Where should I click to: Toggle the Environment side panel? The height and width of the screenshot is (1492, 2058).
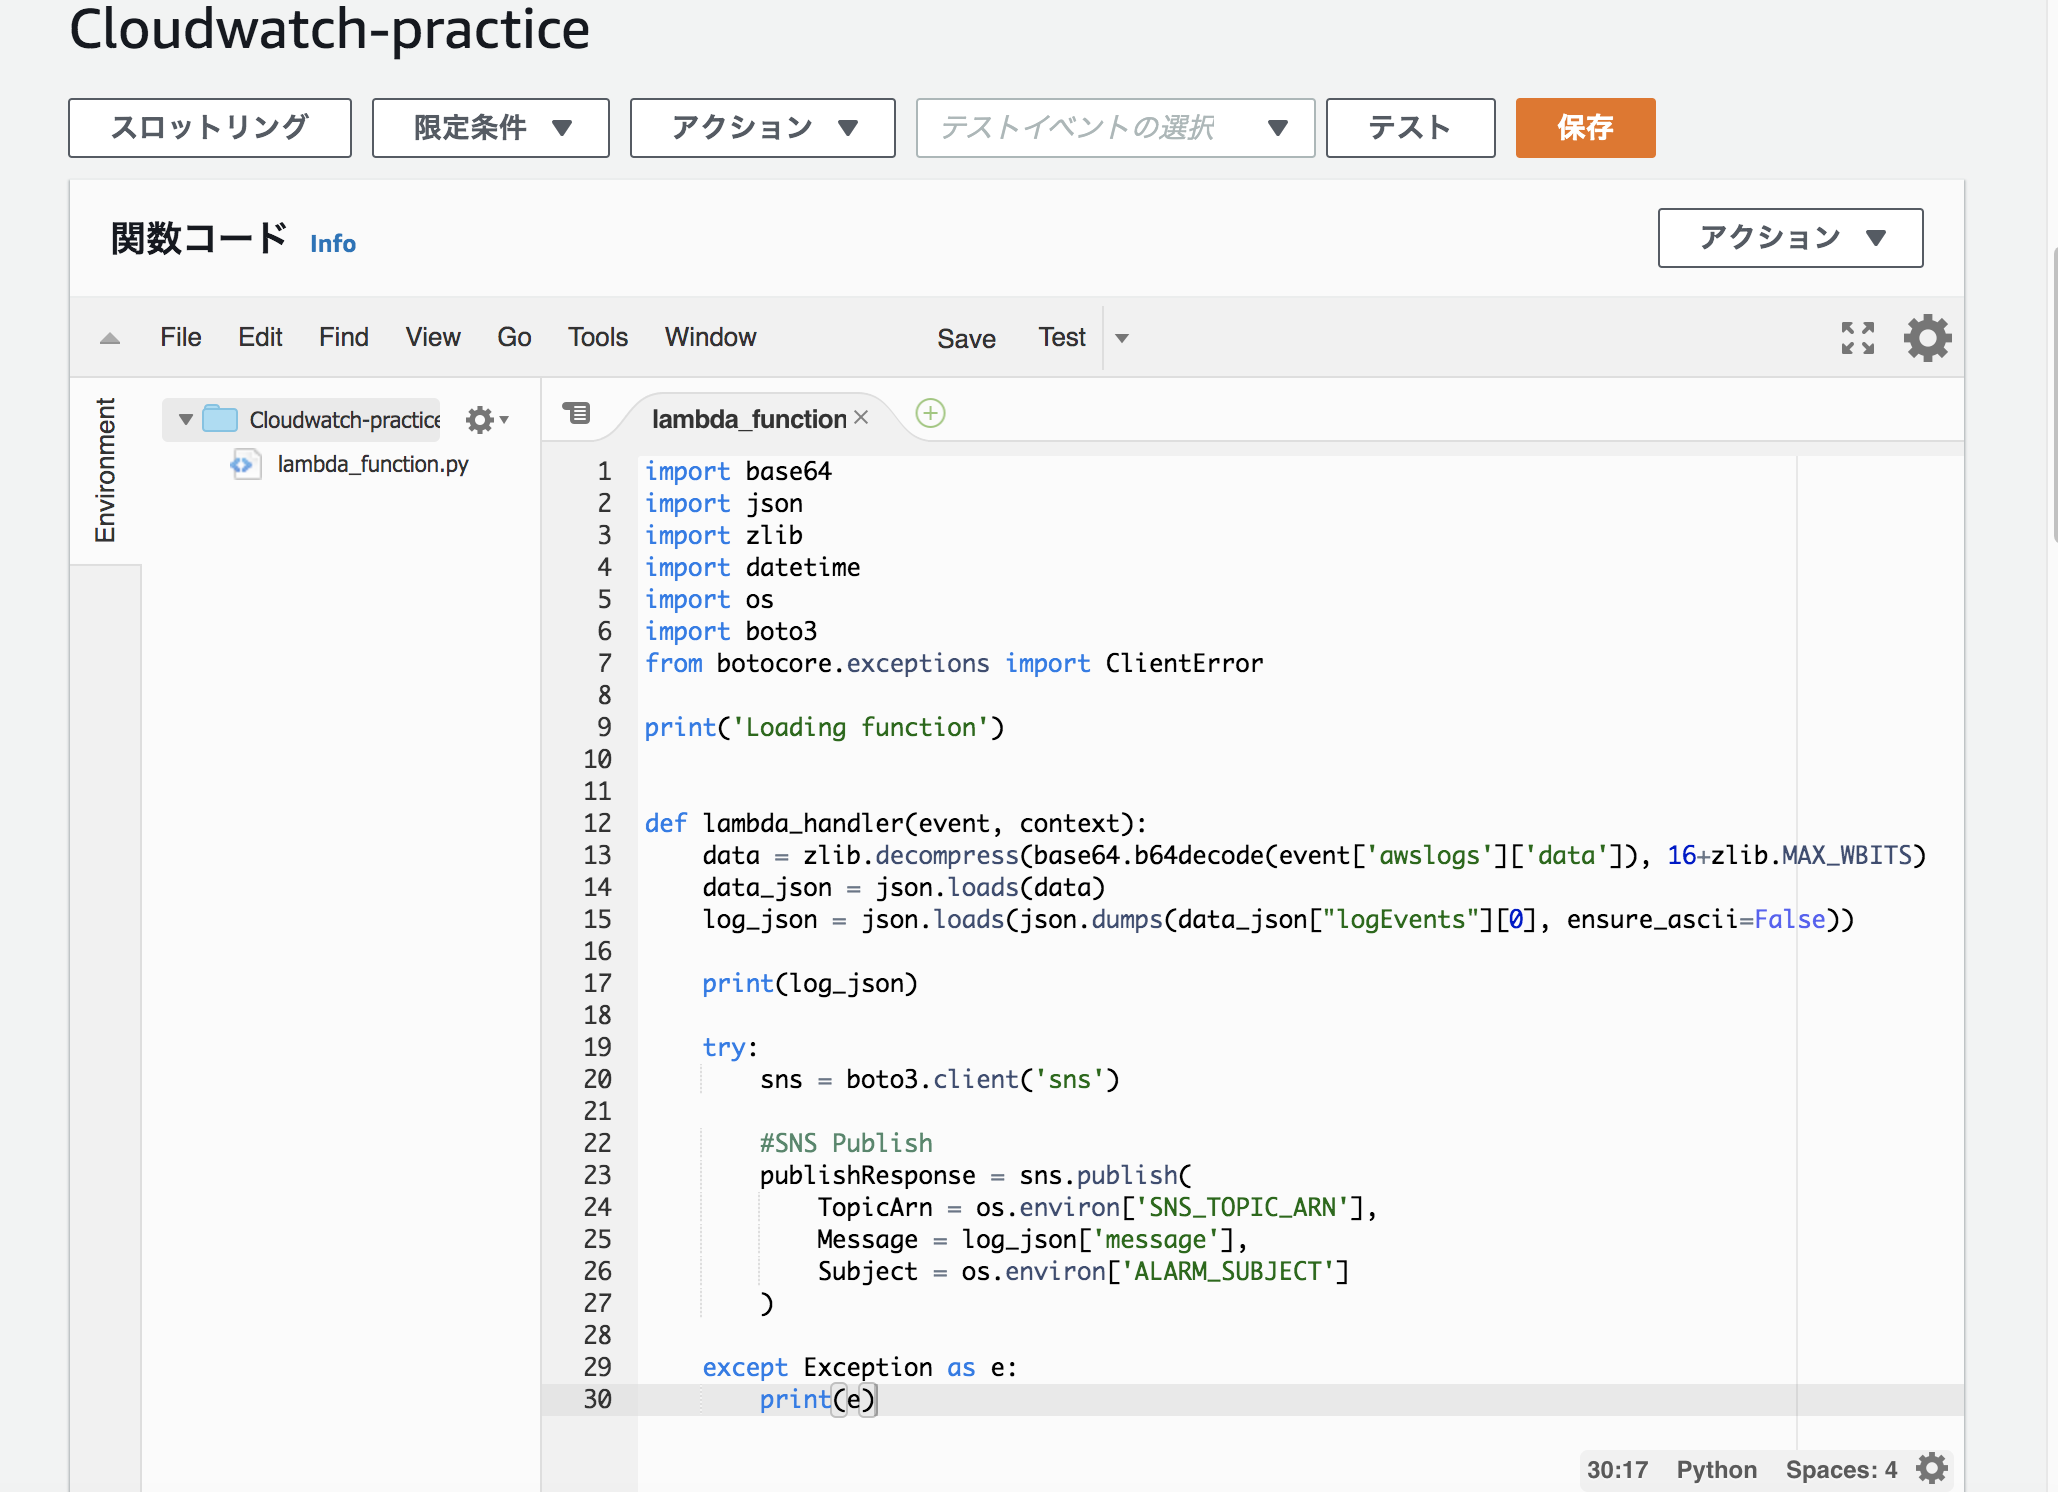(105, 470)
